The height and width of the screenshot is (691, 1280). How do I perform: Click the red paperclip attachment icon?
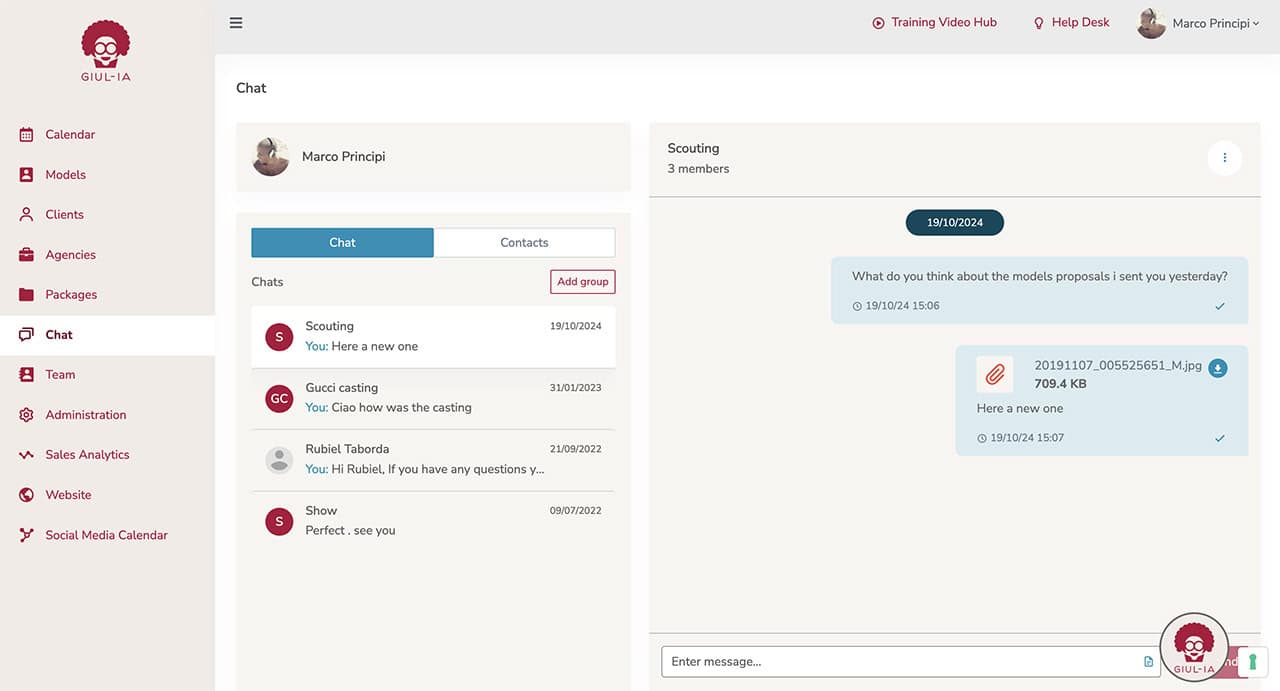pos(995,374)
